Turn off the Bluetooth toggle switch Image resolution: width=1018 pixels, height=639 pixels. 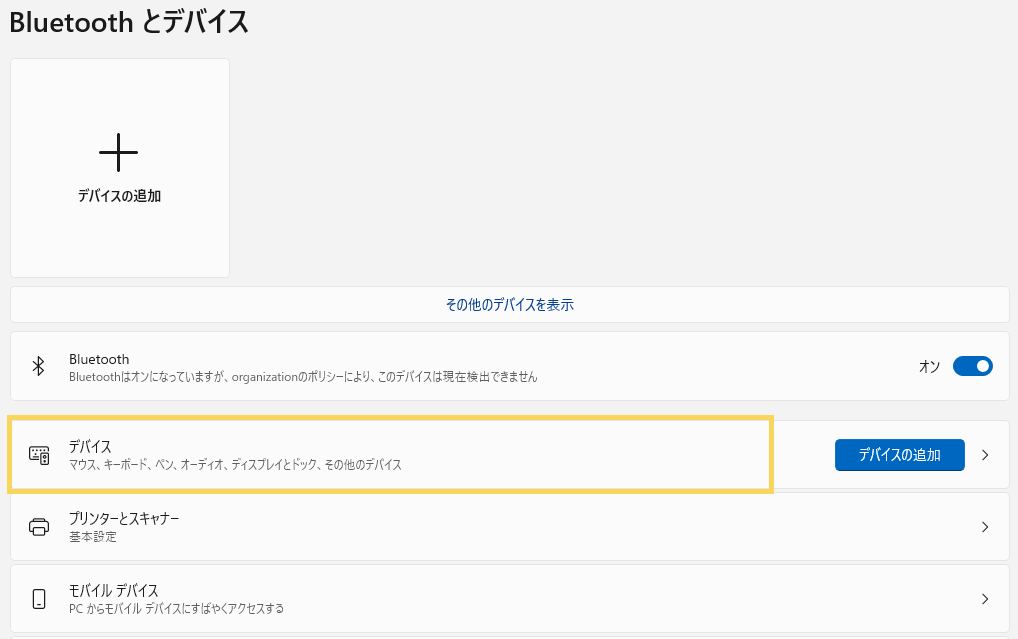pyautogui.click(x=972, y=366)
